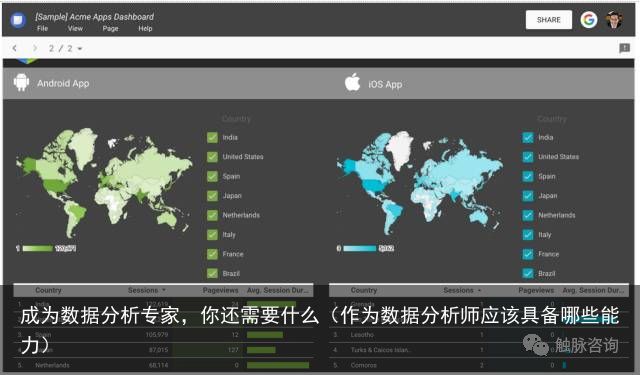Viewport: 640px width, 375px height.
Task: Click the user profile avatar
Action: point(614,20)
